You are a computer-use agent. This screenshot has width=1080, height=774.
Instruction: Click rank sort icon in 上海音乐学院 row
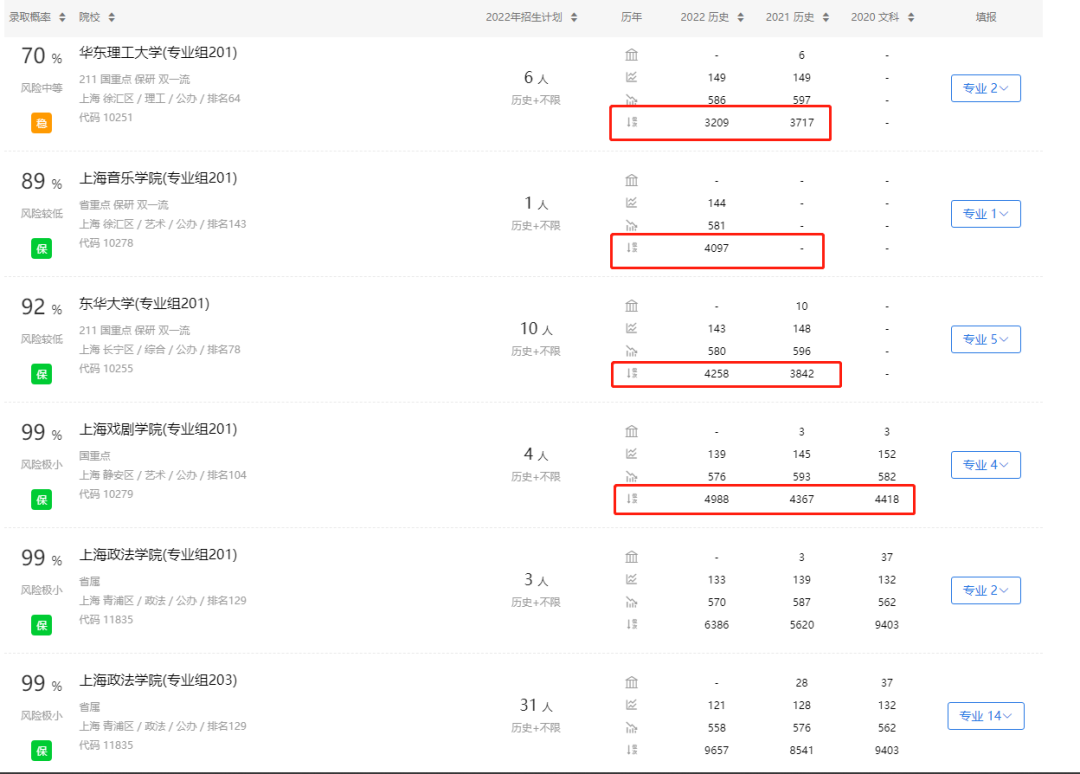[631, 247]
